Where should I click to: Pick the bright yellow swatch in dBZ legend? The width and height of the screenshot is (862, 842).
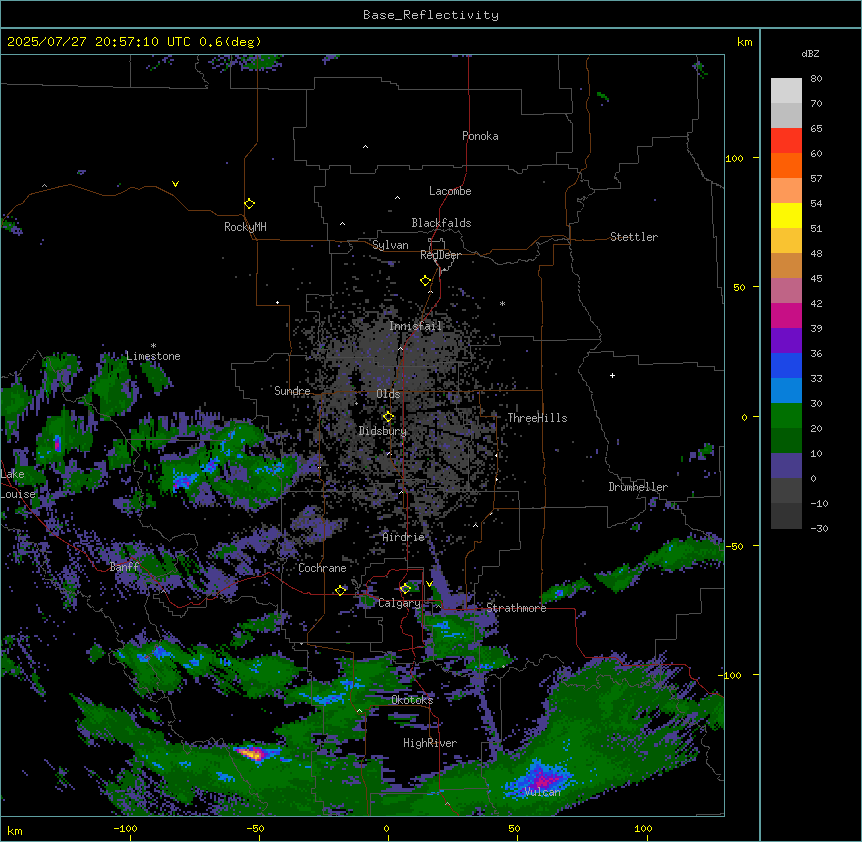(786, 215)
